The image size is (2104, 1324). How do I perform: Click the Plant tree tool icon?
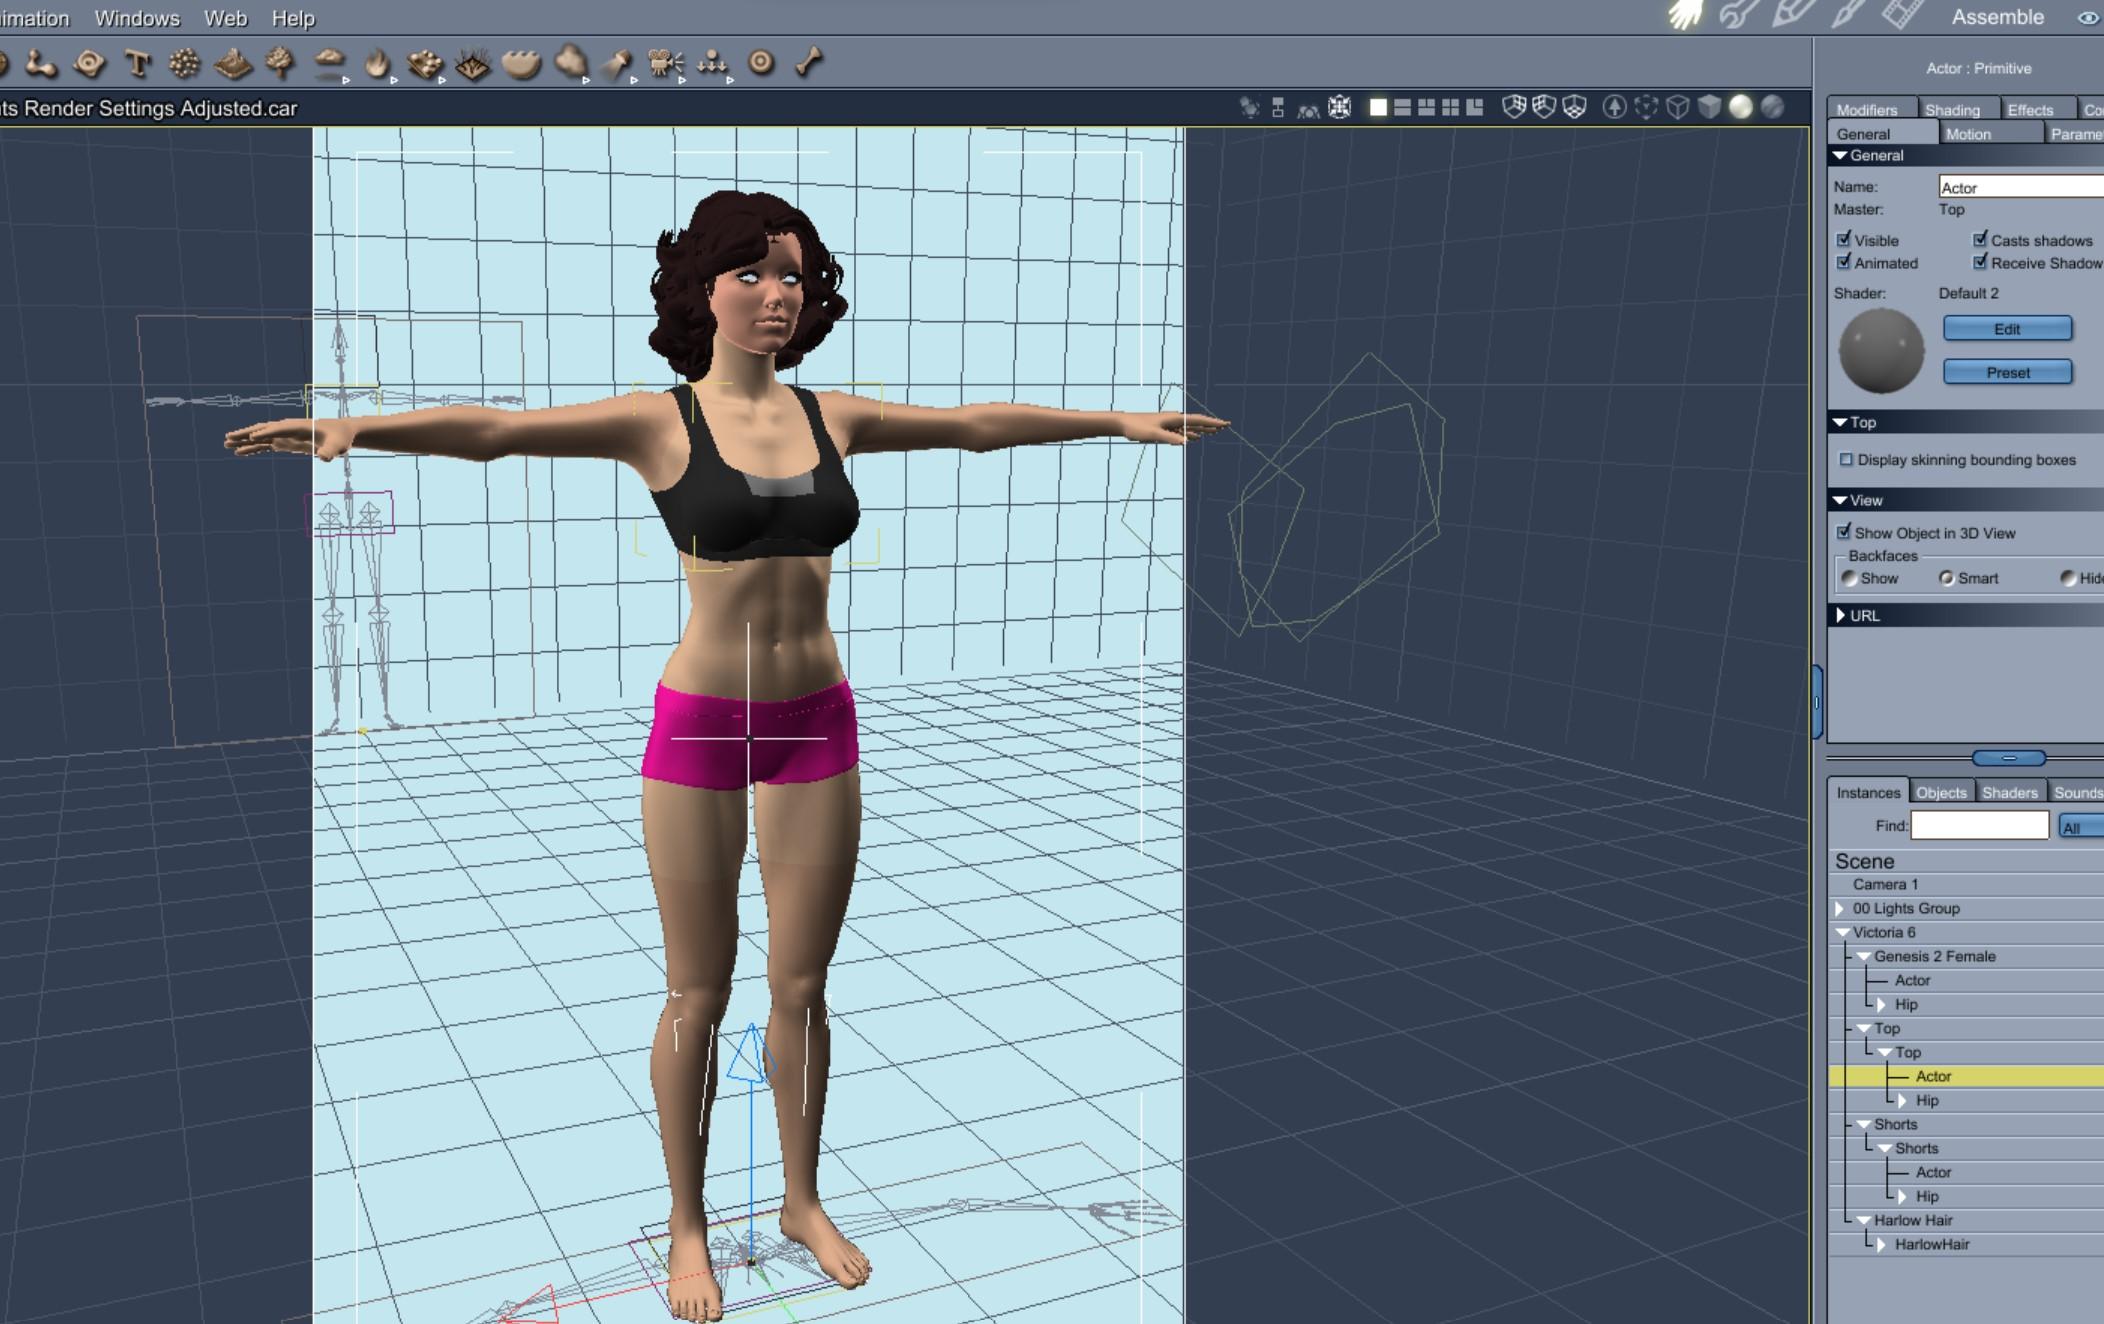[x=280, y=63]
